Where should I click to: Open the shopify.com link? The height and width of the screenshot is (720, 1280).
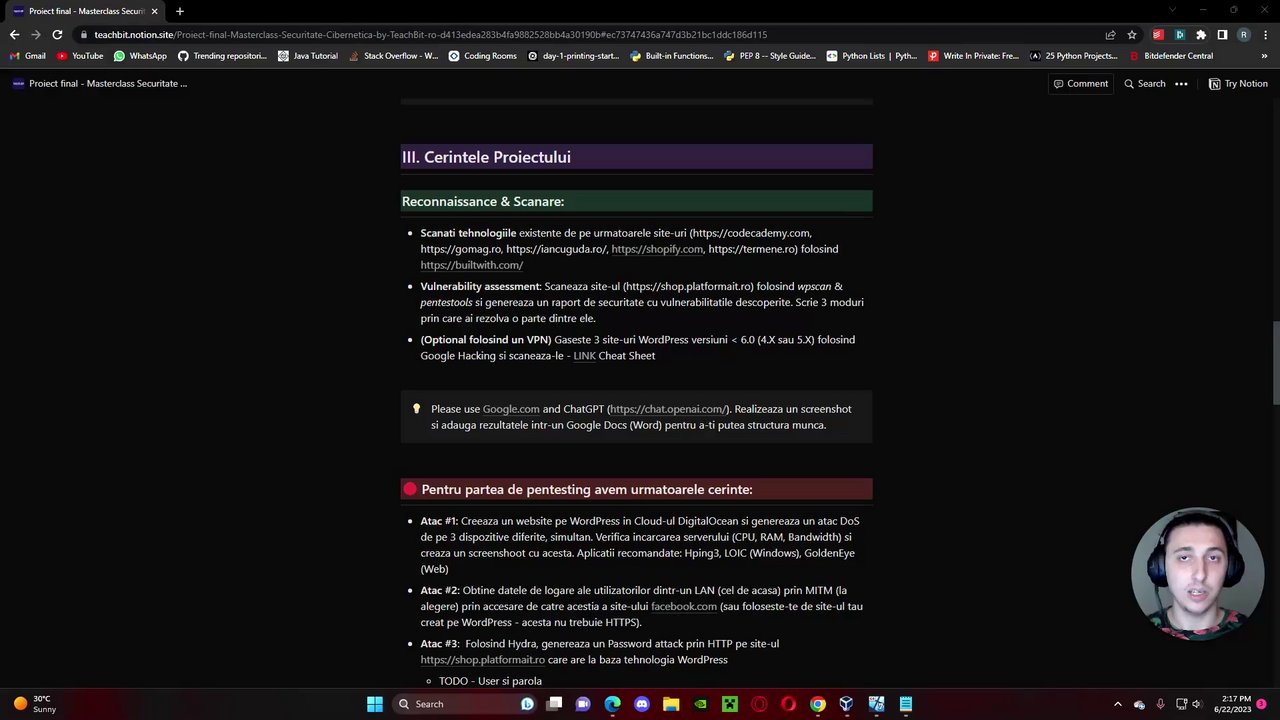(657, 249)
